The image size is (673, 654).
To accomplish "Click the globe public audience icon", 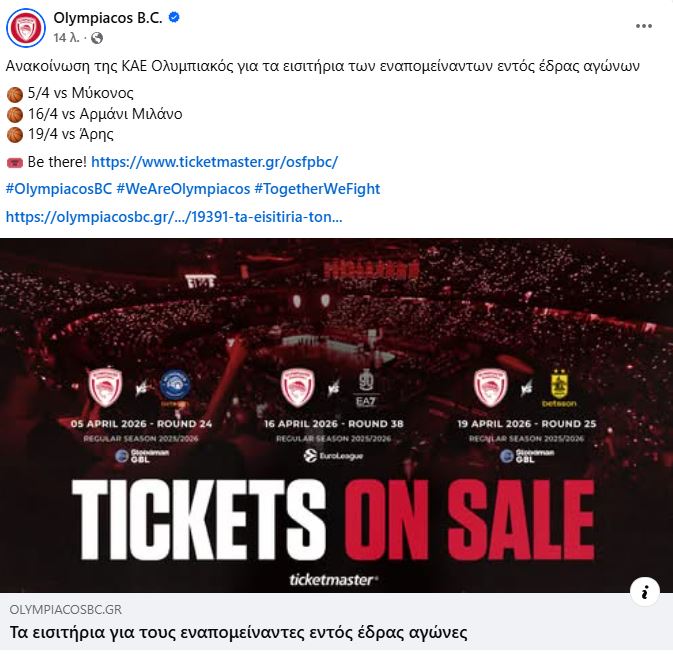I will click(x=97, y=38).
